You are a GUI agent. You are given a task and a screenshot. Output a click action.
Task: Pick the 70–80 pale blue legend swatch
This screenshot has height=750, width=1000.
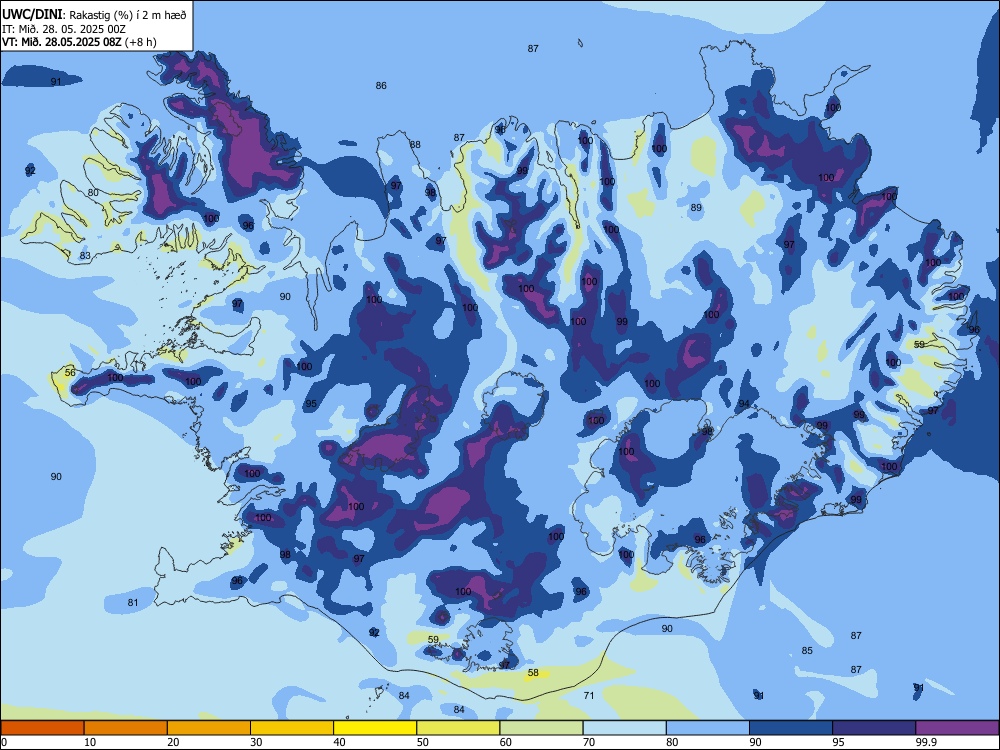(x=624, y=728)
